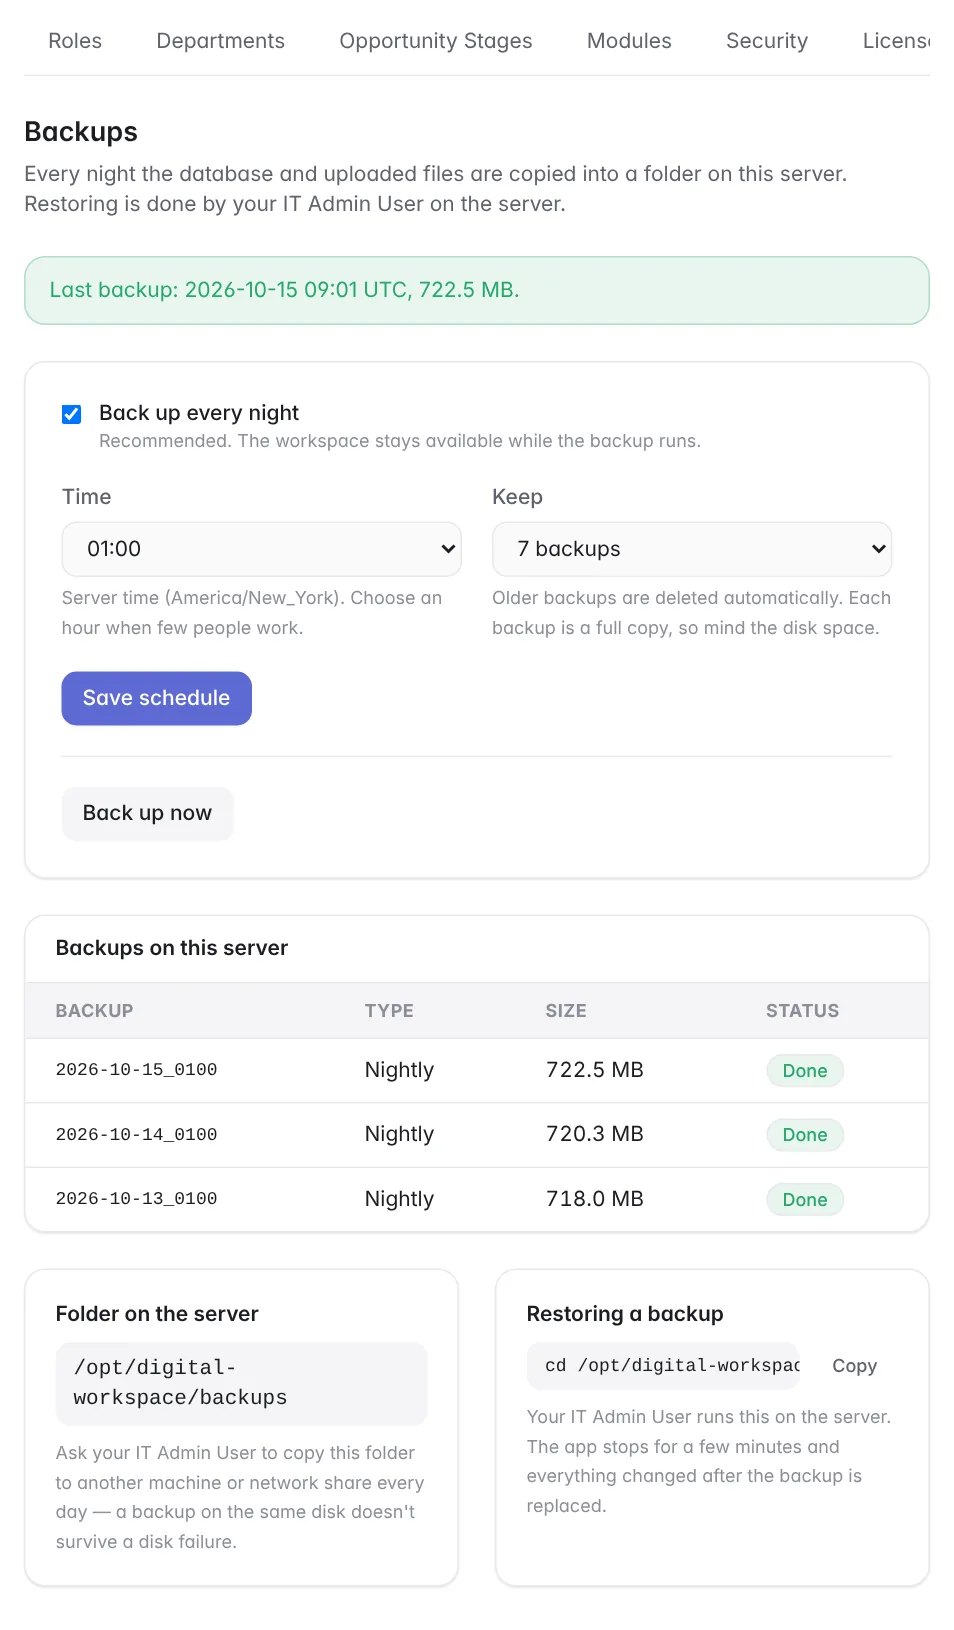This screenshot has width=954, height=1630.
Task: Click the Time field label
Action: 87,497
